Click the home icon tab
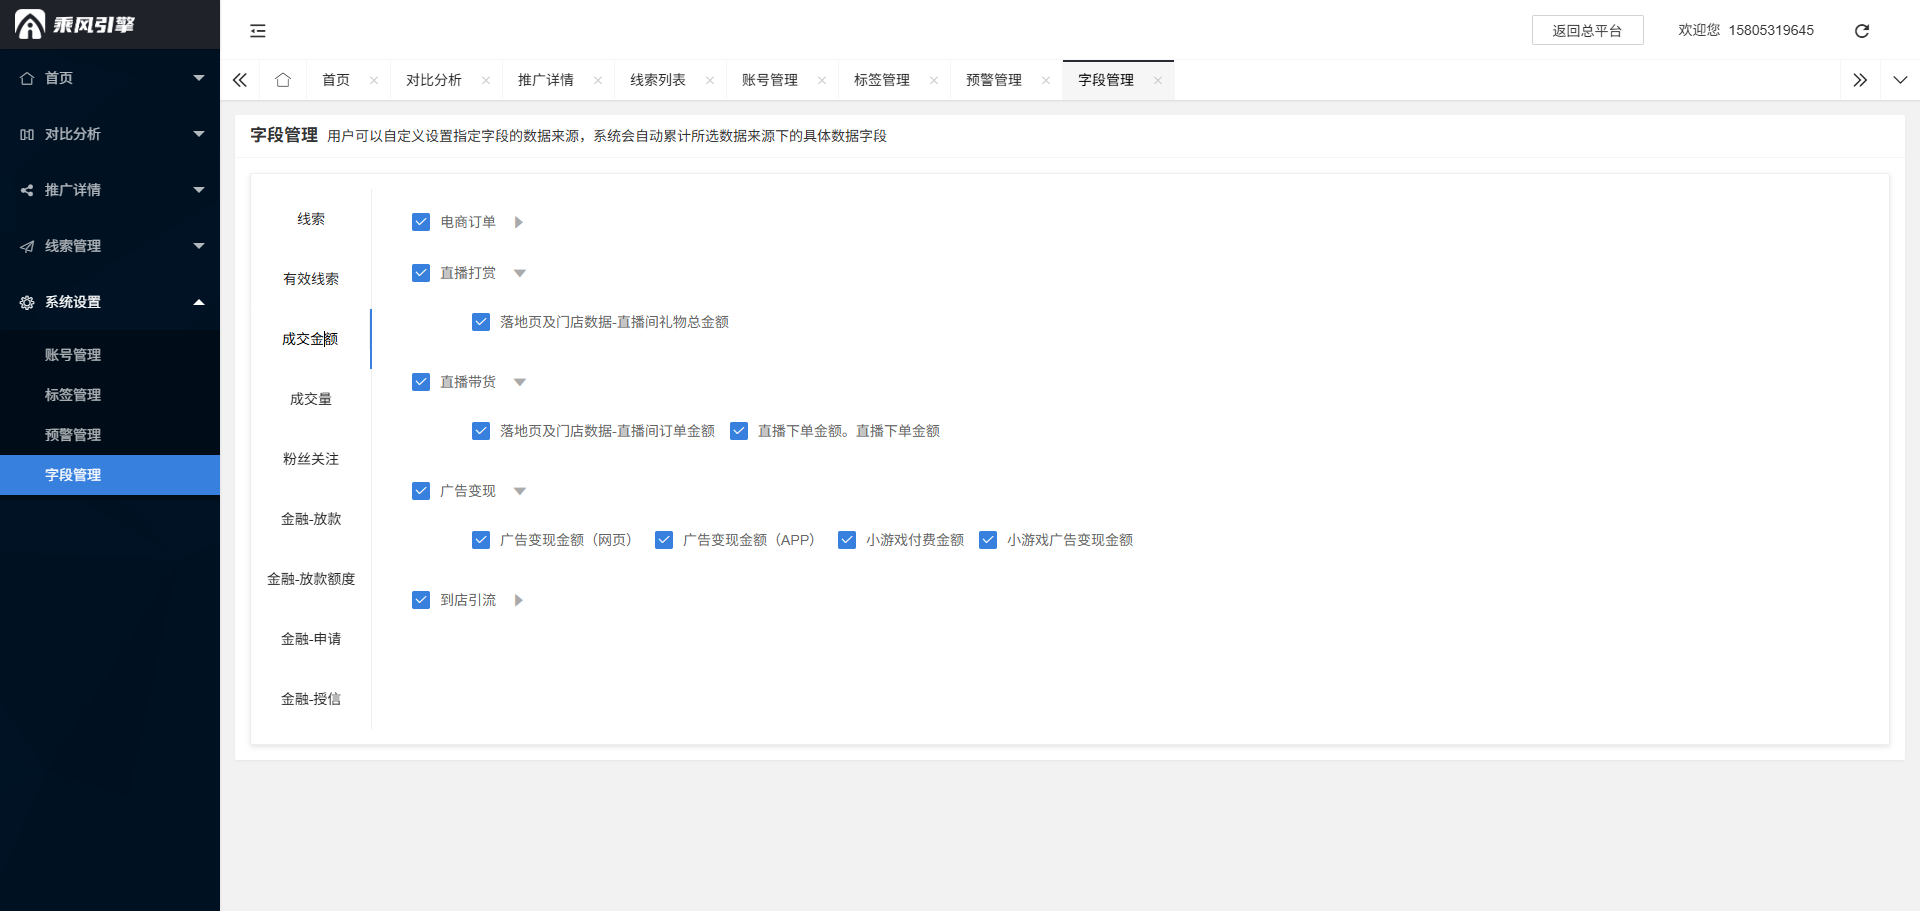This screenshot has width=1920, height=911. click(283, 80)
